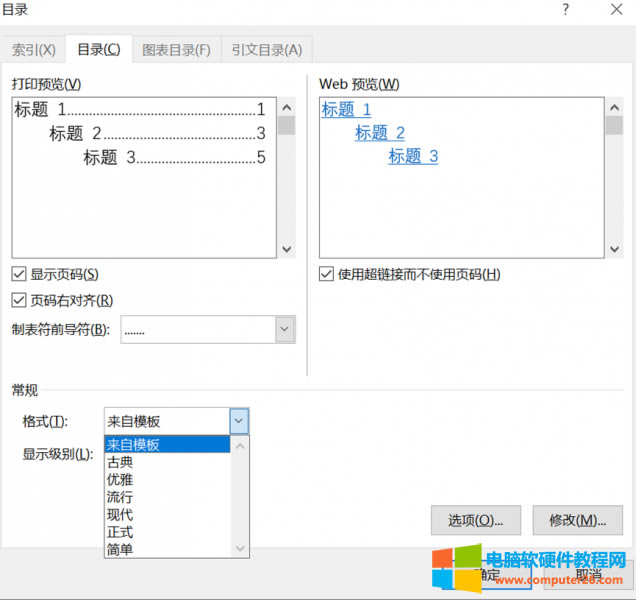Viewport: 636px width, 600px height.
Task: Pick the 流行 format option
Action: coord(120,497)
